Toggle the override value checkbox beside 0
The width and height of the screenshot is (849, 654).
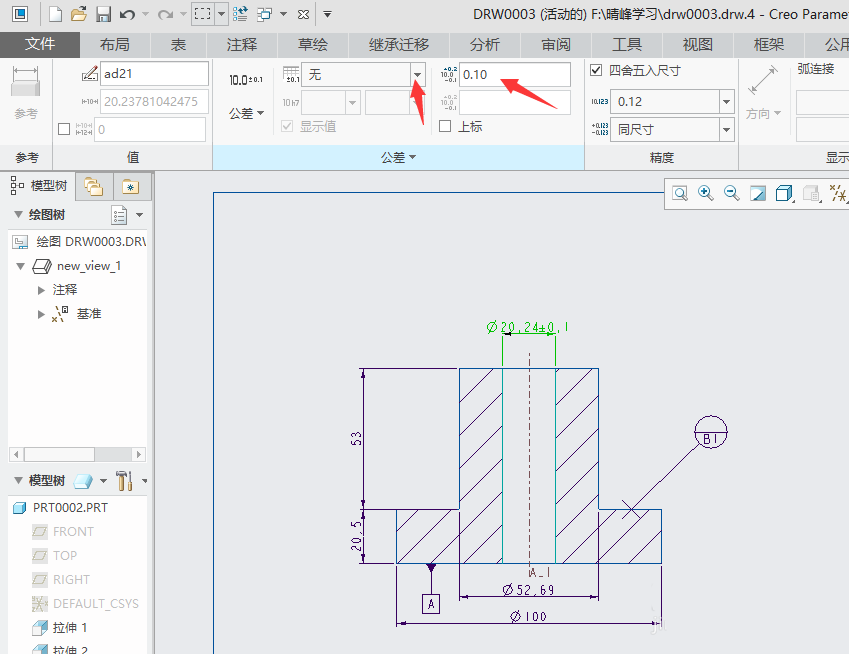pyautogui.click(x=64, y=129)
